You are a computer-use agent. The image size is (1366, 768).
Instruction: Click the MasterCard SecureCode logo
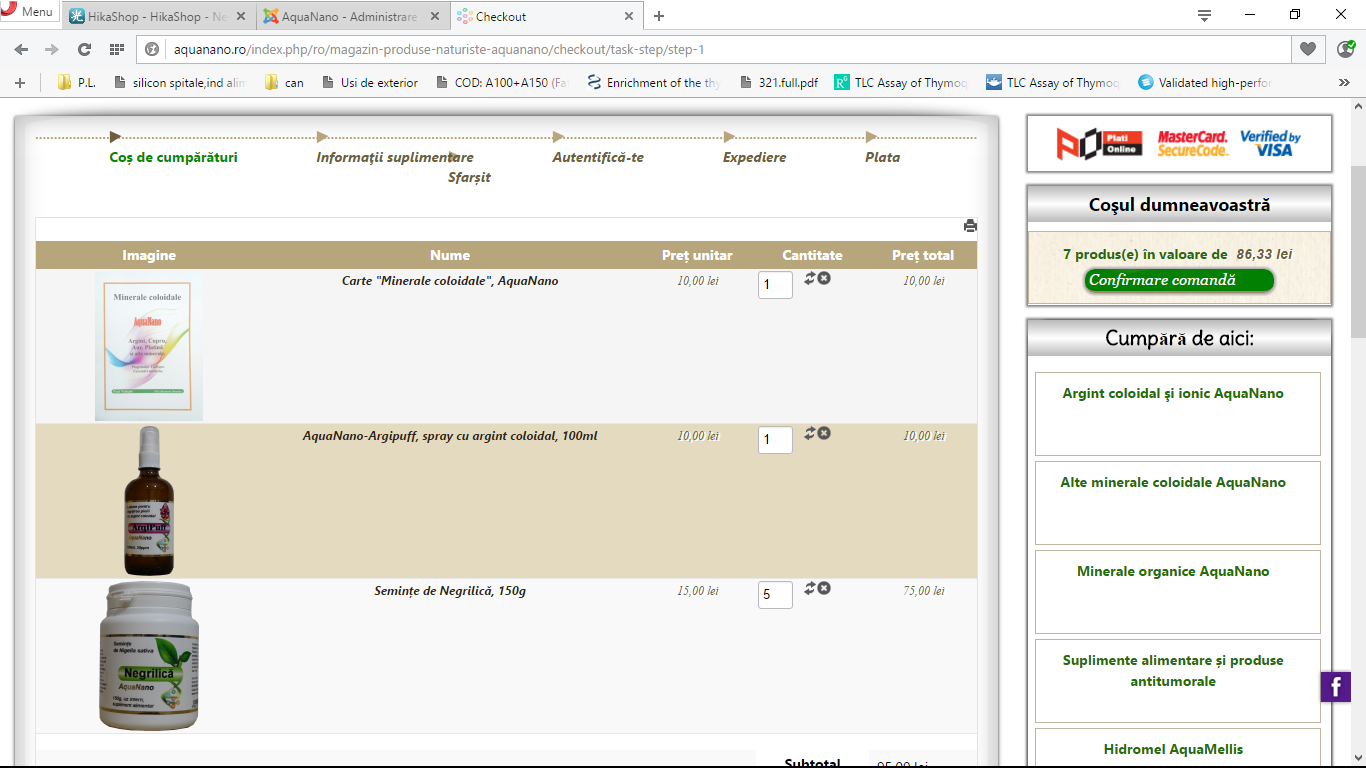pos(1193,144)
